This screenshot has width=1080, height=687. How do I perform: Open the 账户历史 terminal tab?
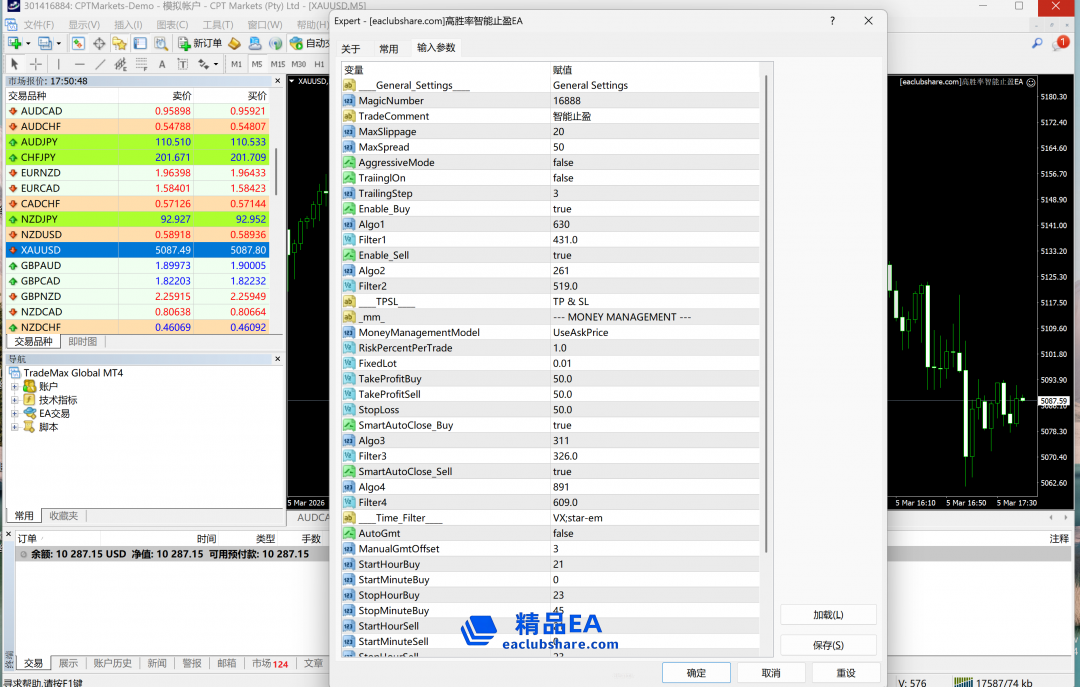(112, 663)
